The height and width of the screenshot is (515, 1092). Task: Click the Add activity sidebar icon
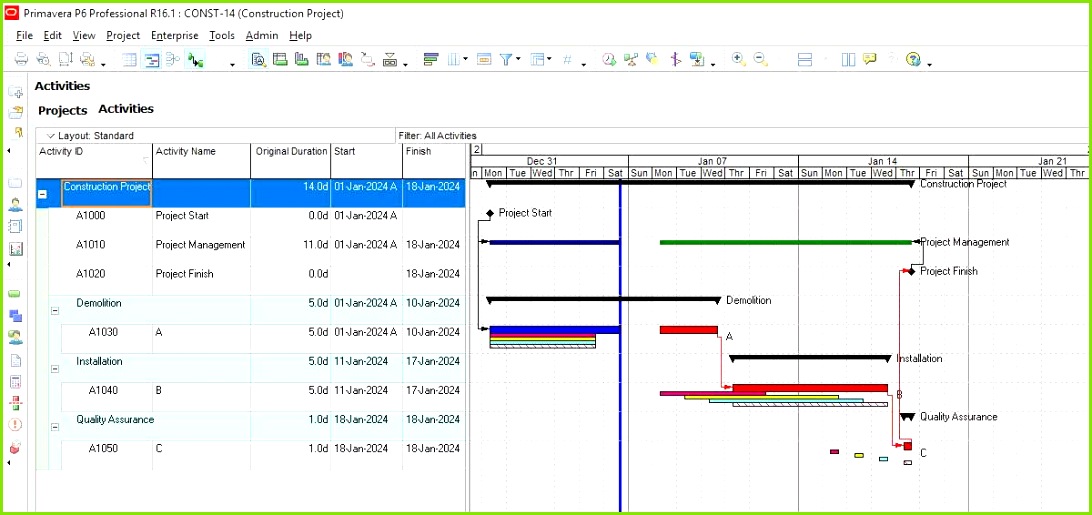(x=15, y=92)
